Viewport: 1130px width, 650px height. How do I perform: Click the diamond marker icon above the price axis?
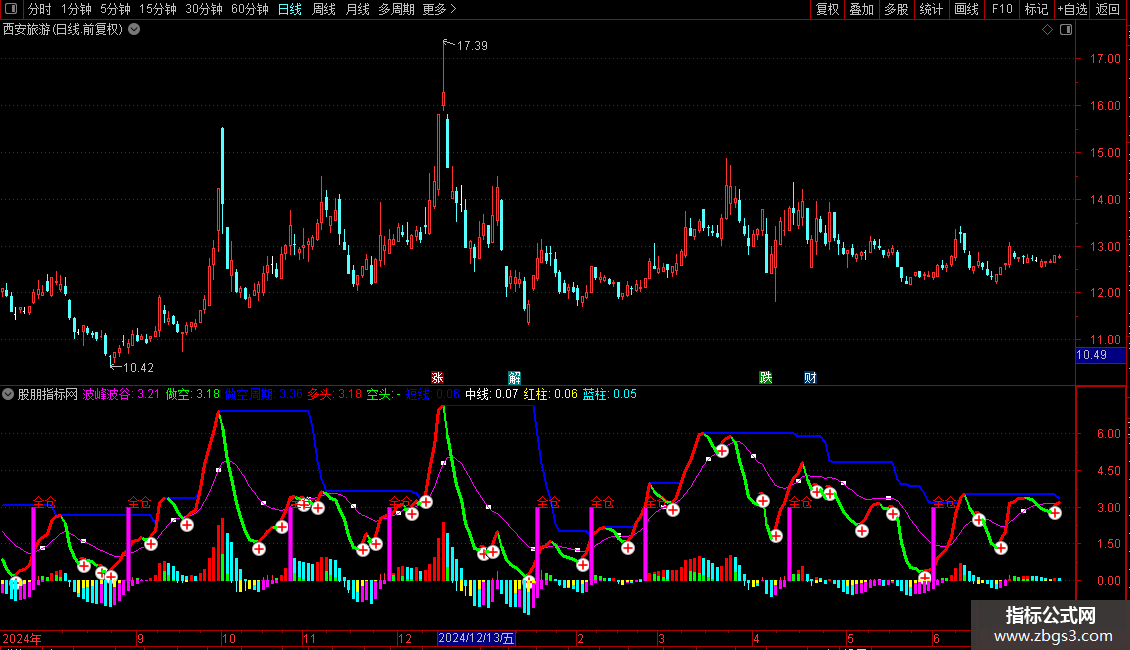[x=1047, y=30]
